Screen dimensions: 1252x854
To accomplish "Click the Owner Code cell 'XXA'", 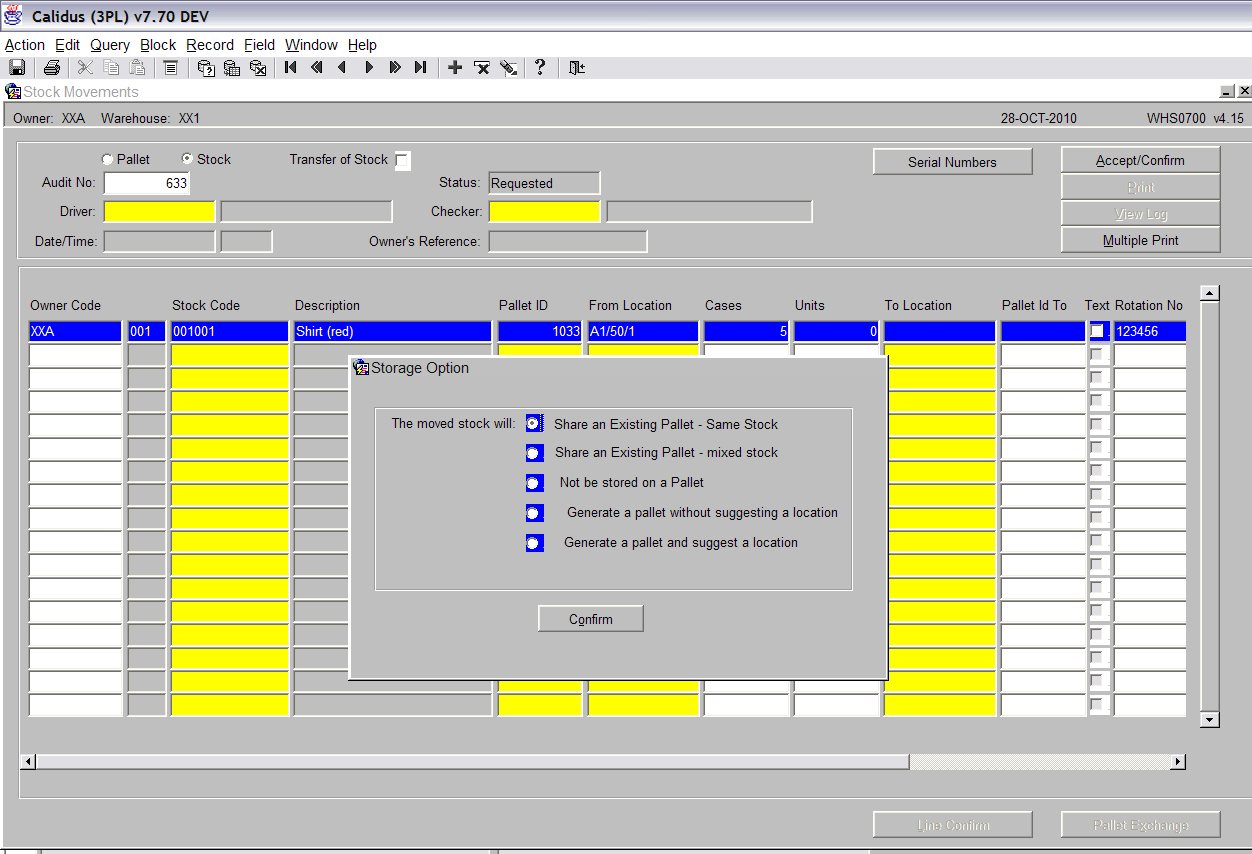I will pyautogui.click(x=76, y=331).
